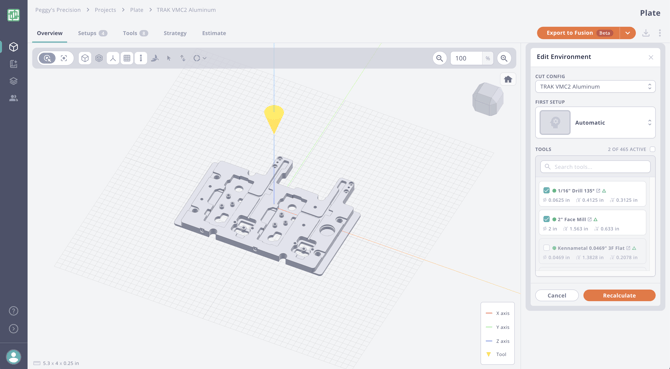
Task: Click the Cancel button
Action: point(557,295)
